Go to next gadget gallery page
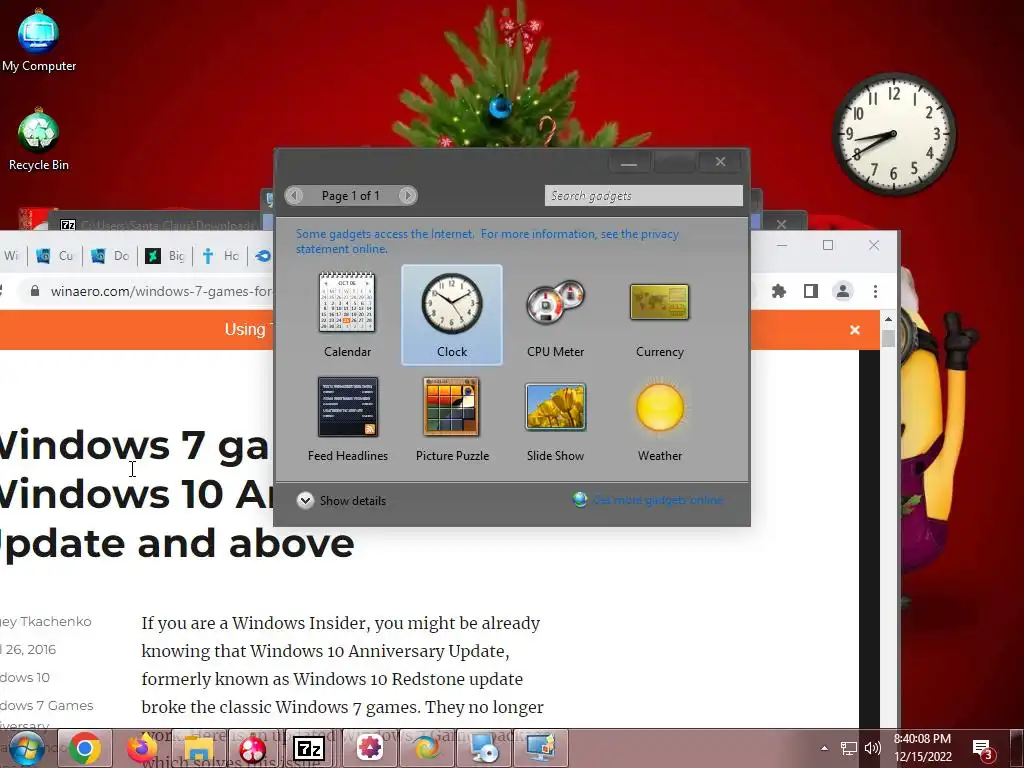This screenshot has height=768, width=1024. click(x=408, y=195)
